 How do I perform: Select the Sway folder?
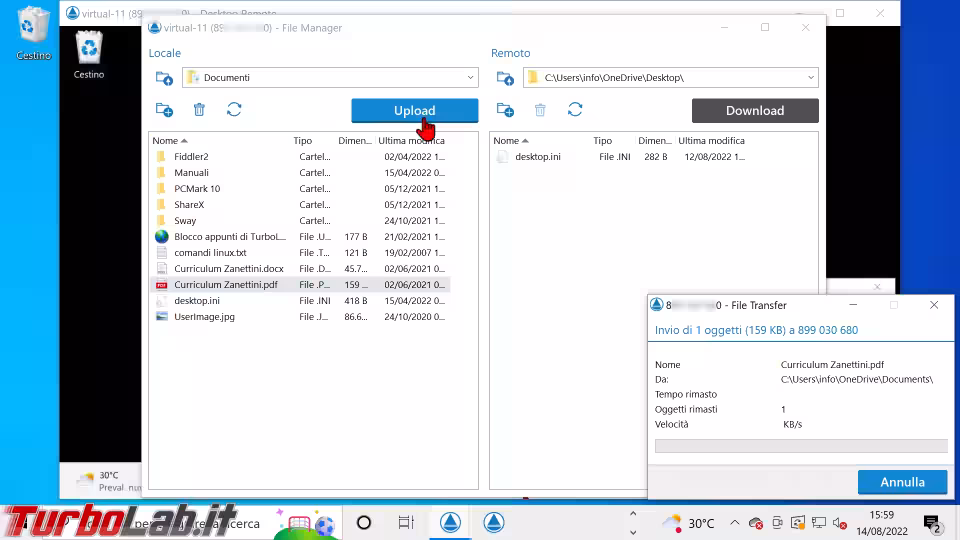[x=300, y=220]
